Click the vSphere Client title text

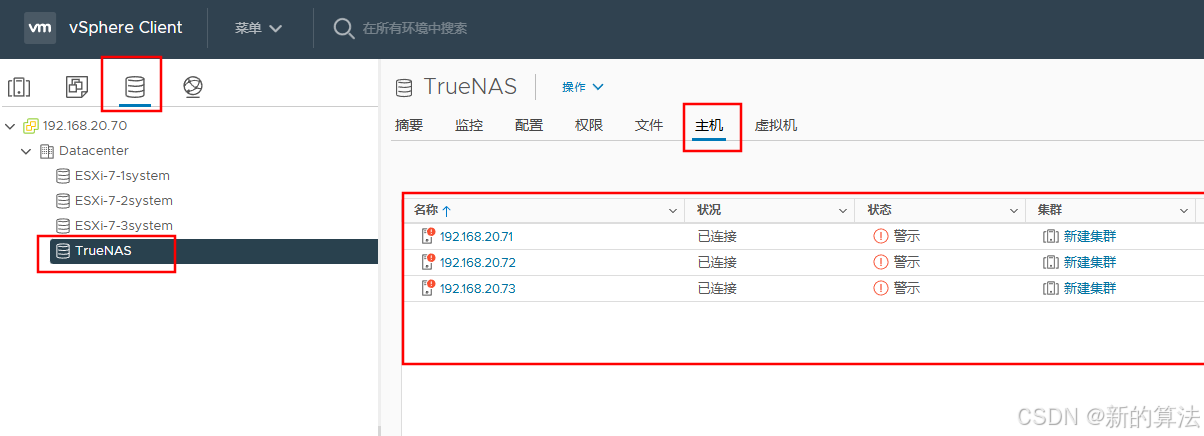pyautogui.click(x=126, y=28)
